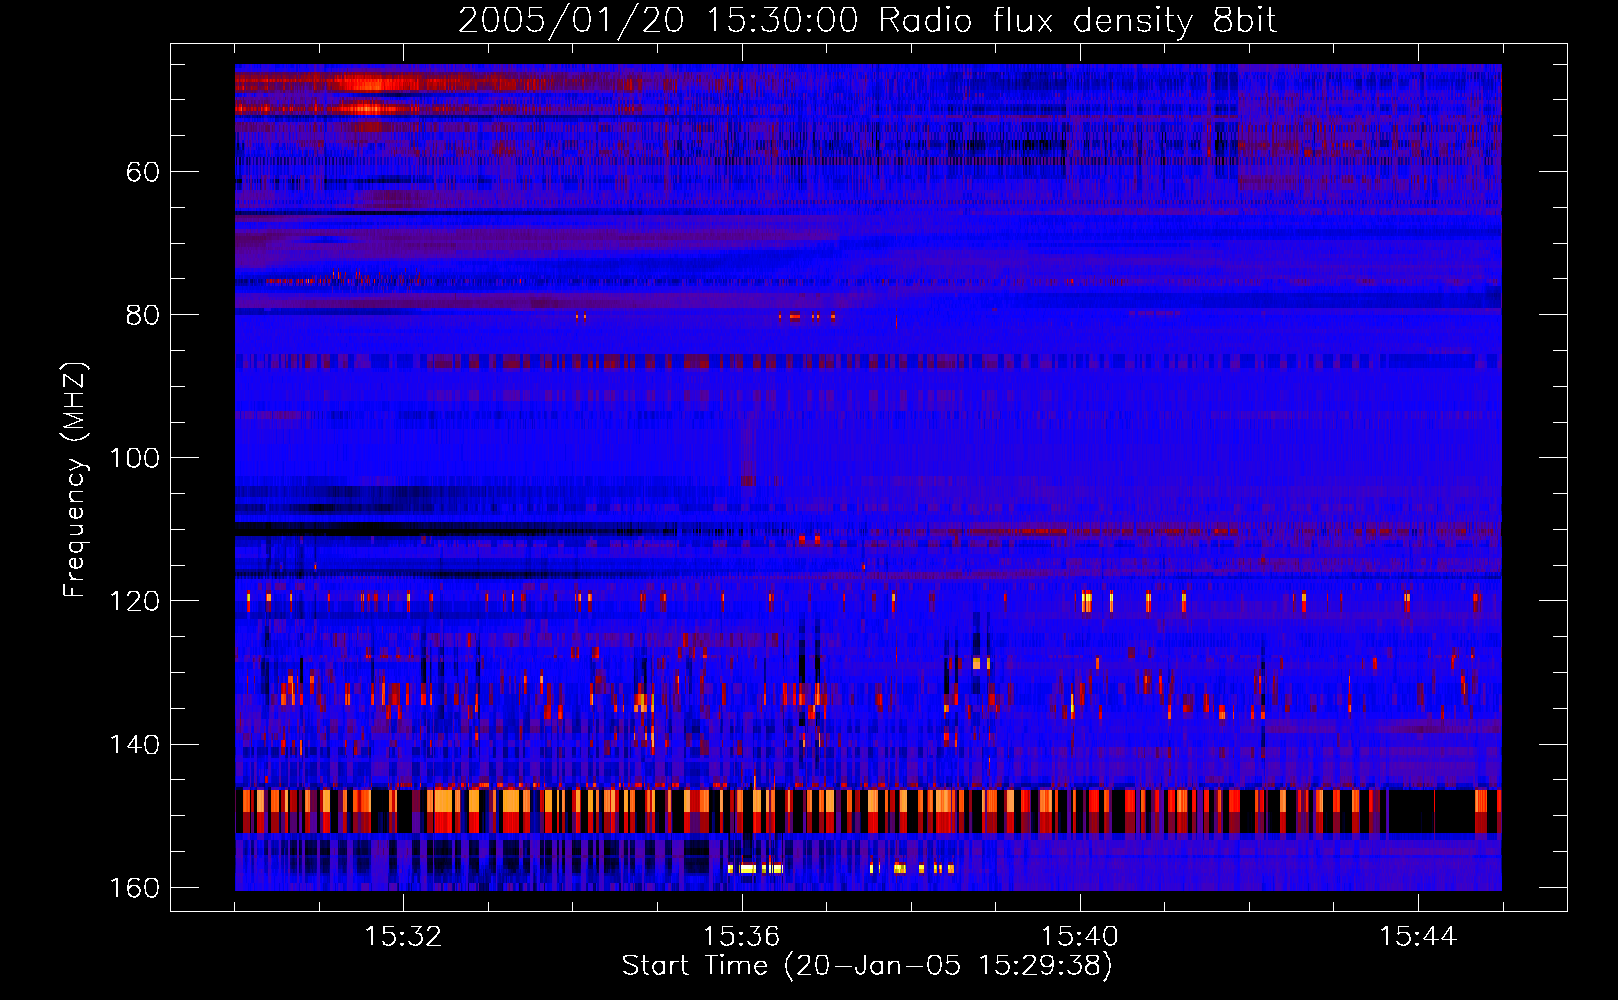This screenshot has width=1618, height=1000.
Task: Click the x-axis time label '15:44'
Action: (1418, 936)
